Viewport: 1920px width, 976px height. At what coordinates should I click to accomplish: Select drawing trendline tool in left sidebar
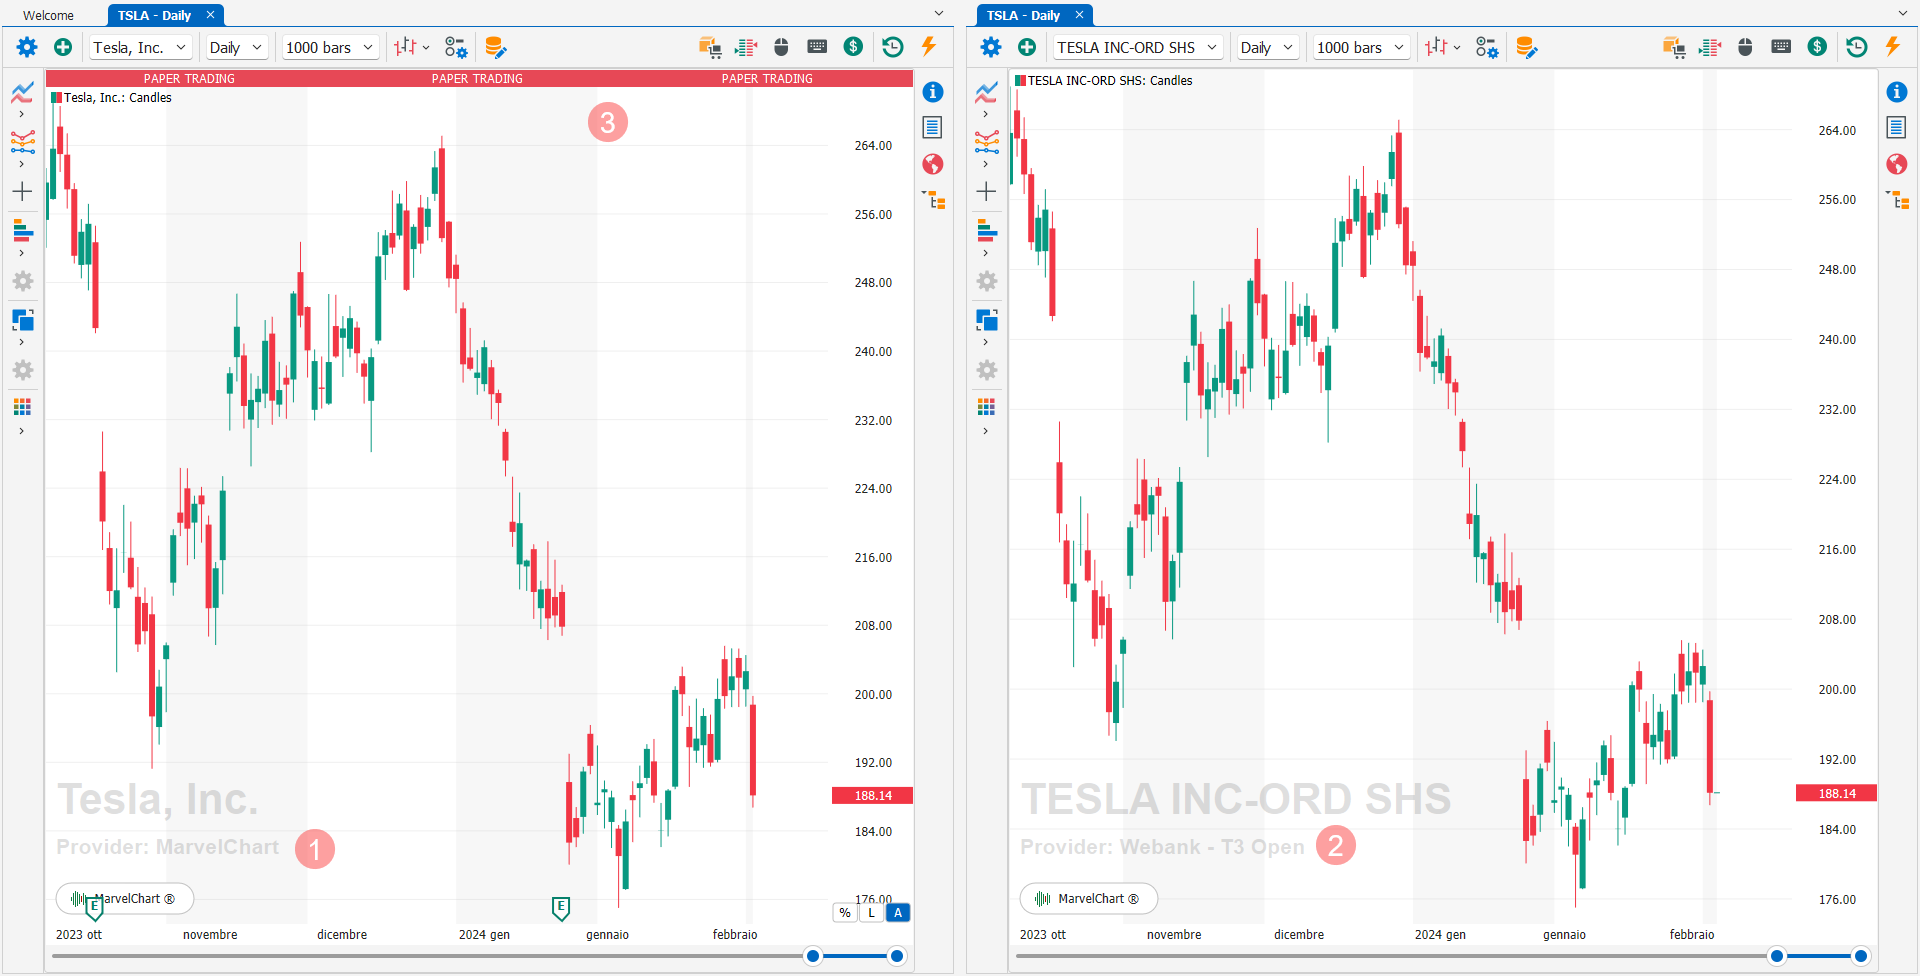(22, 142)
